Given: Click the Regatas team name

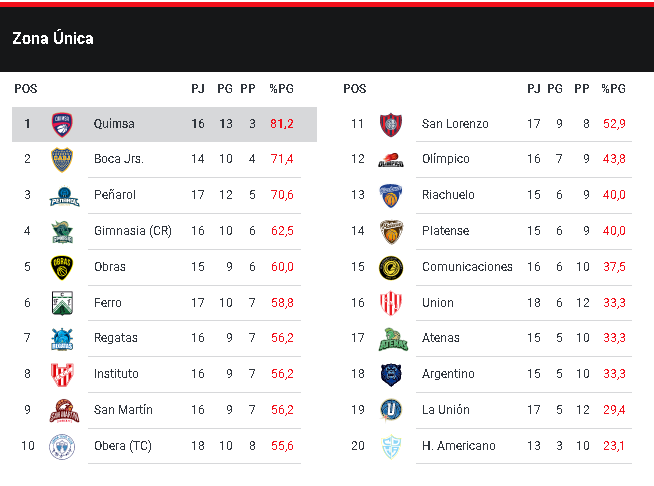Looking at the screenshot, I should (x=116, y=339).
